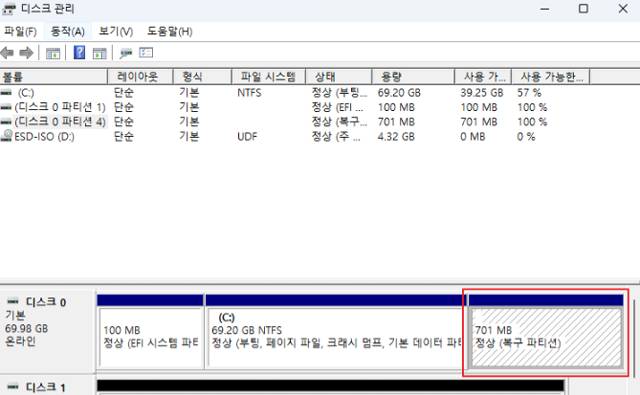Open the 동작(A) menu
This screenshot has width=640, height=395.
click(67, 31)
